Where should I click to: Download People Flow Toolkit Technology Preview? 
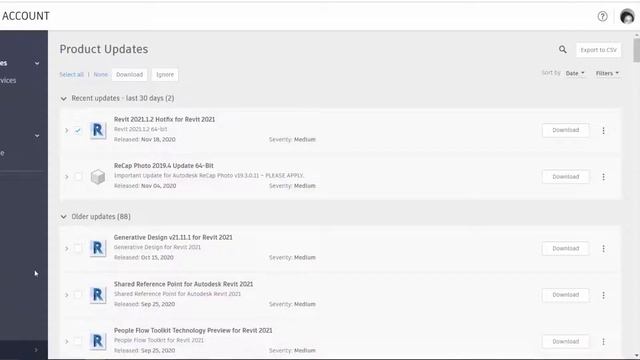[x=566, y=342]
